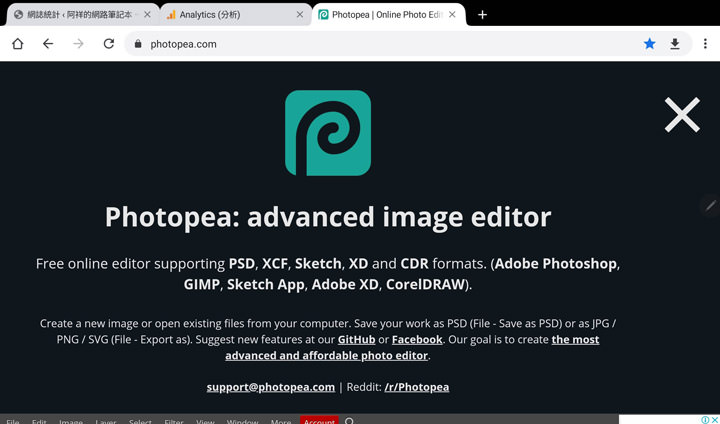Click the browser home icon
This screenshot has height=424, width=720.
point(17,44)
